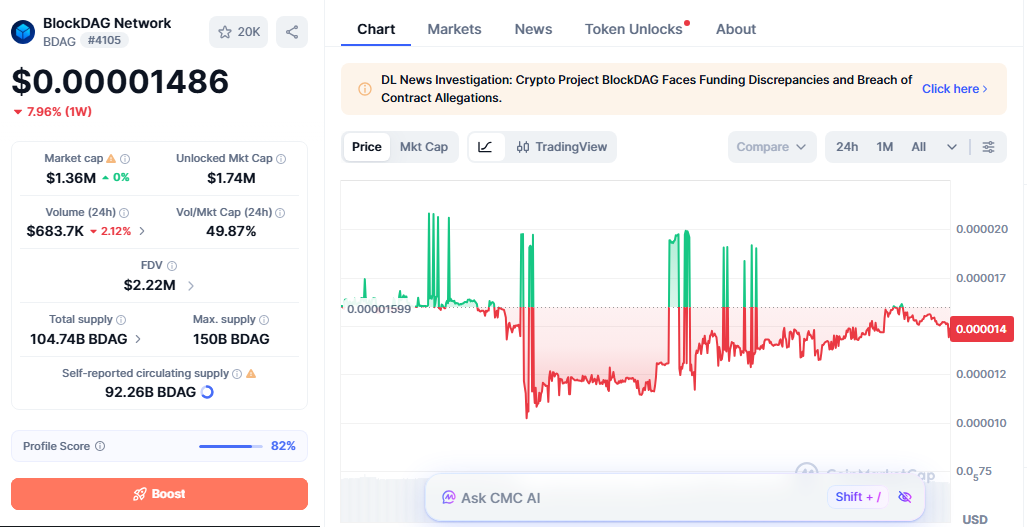Click the Volume (24h) info icon
The width and height of the screenshot is (1027, 527).
tap(124, 213)
